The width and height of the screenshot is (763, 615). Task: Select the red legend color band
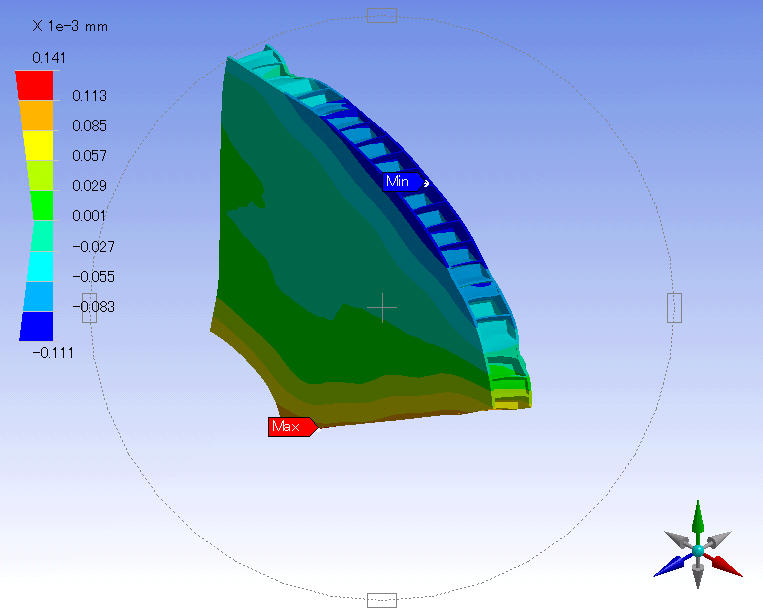click(x=35, y=86)
